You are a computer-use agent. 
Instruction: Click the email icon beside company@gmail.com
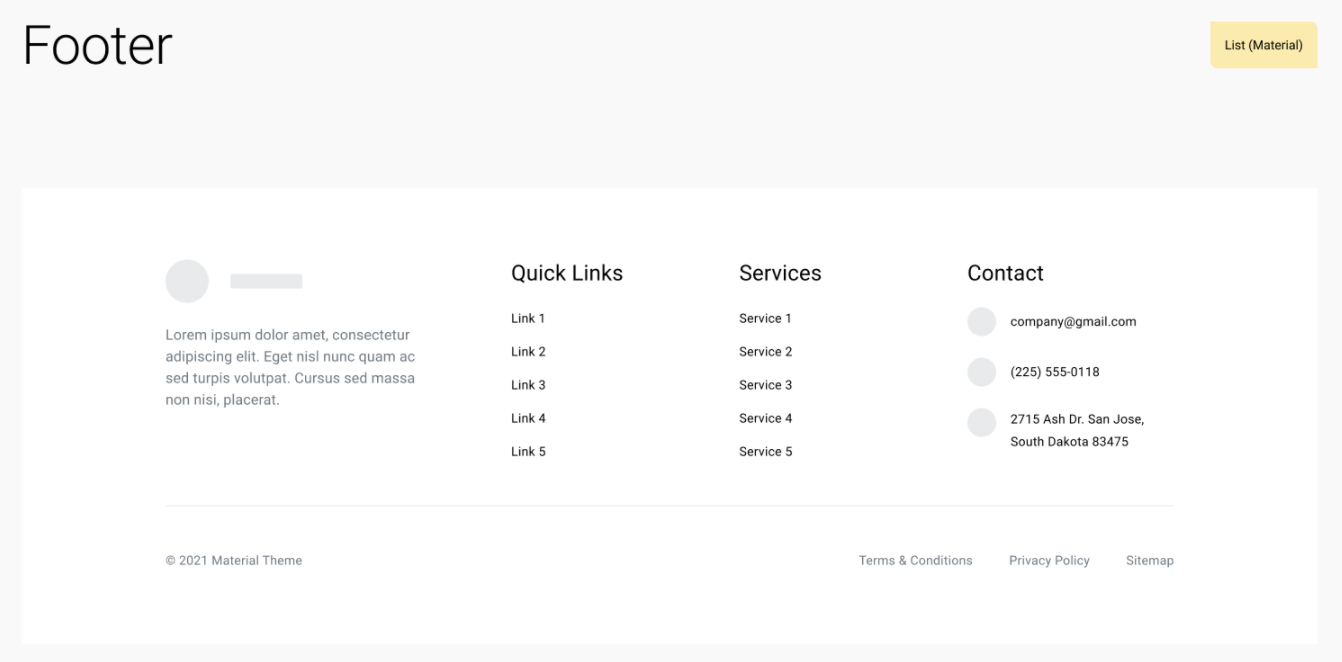coord(982,322)
